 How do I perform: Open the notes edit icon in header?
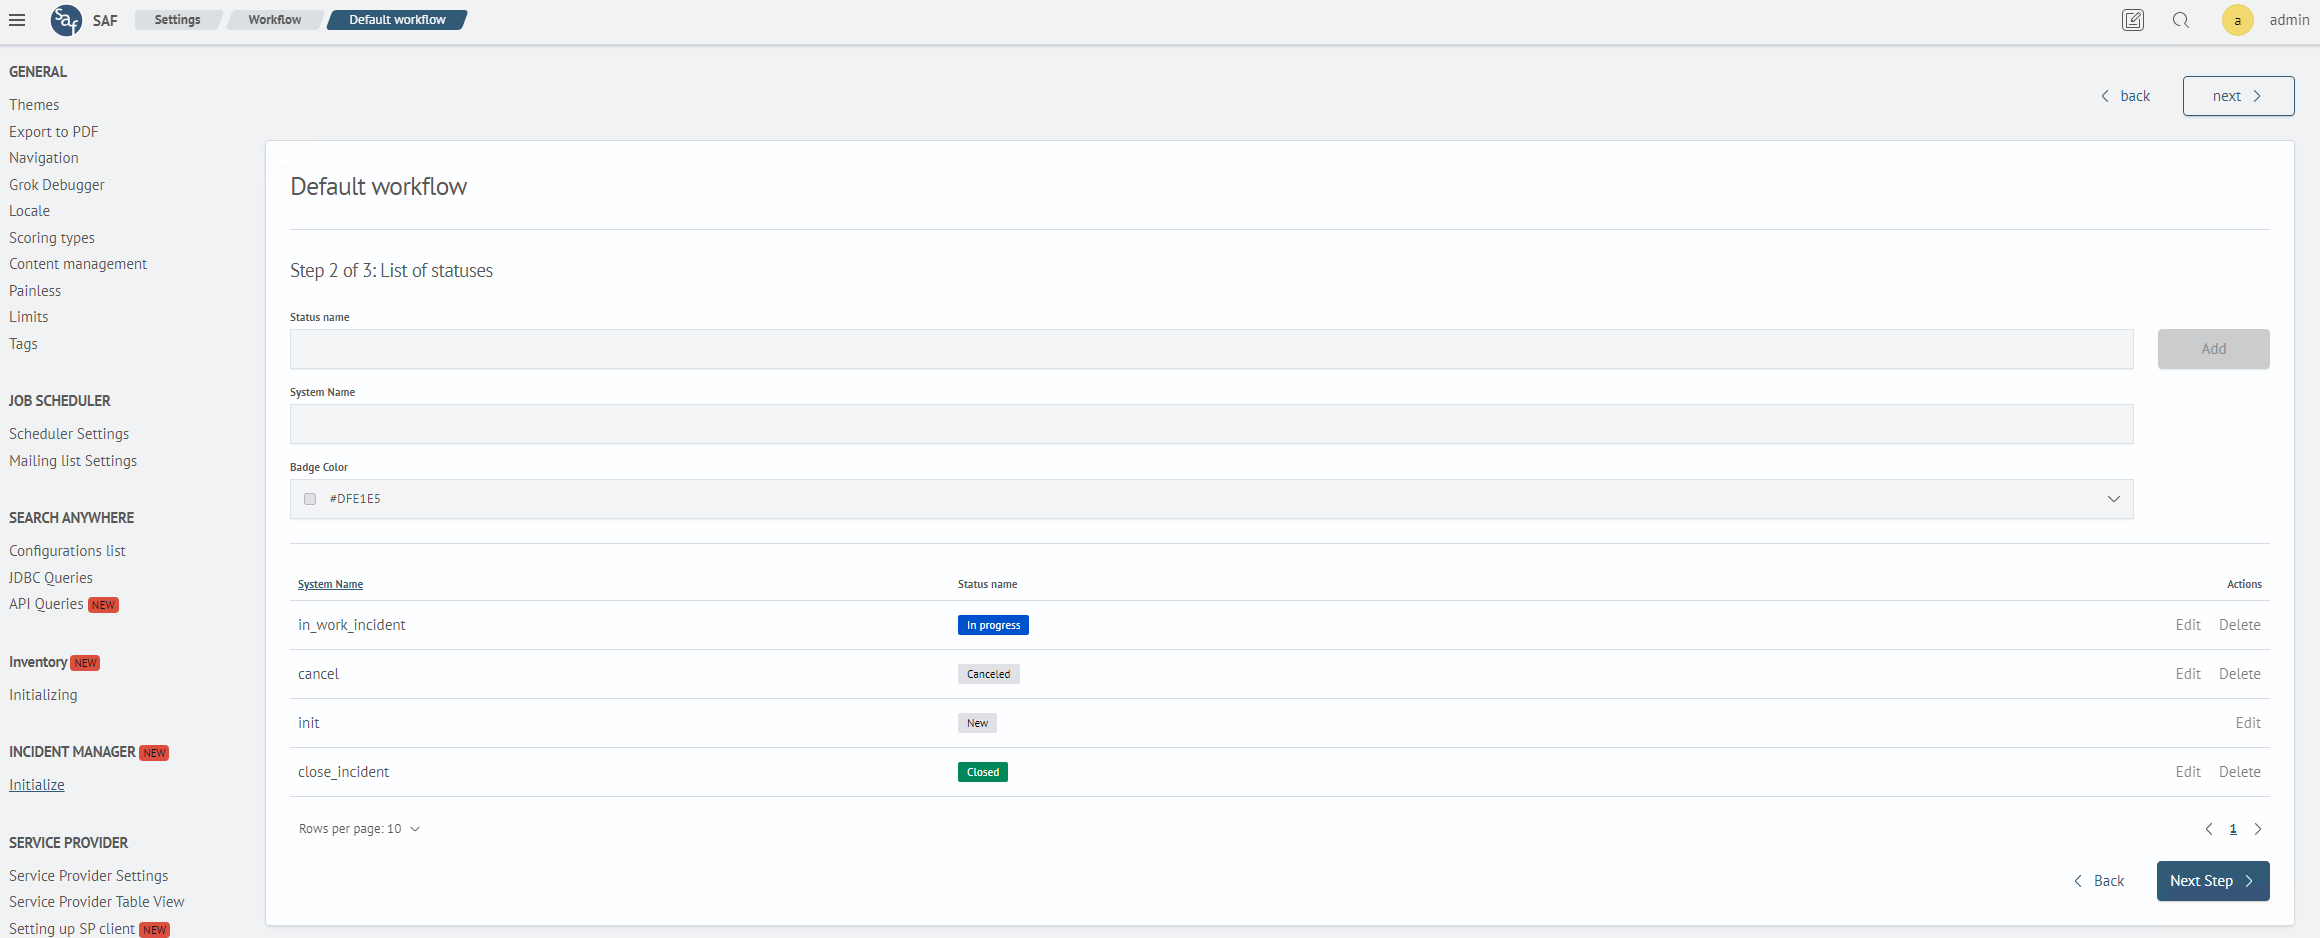click(2133, 20)
